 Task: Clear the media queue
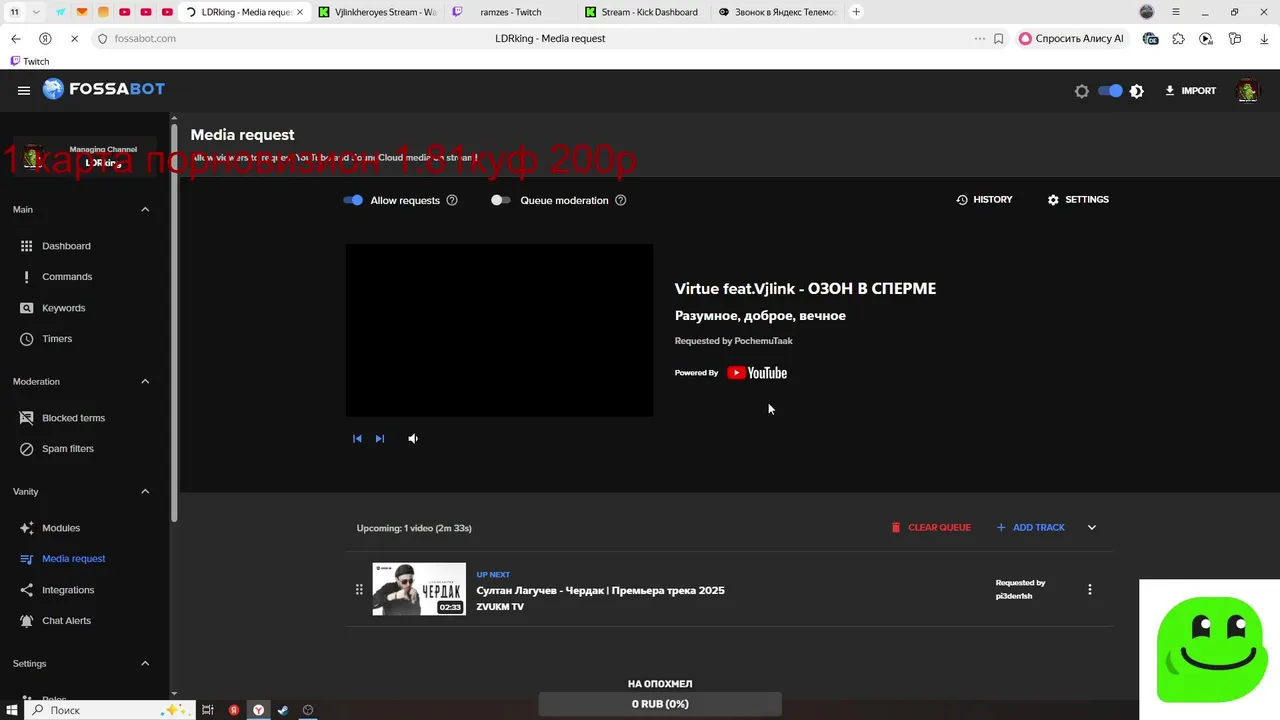pos(931,528)
